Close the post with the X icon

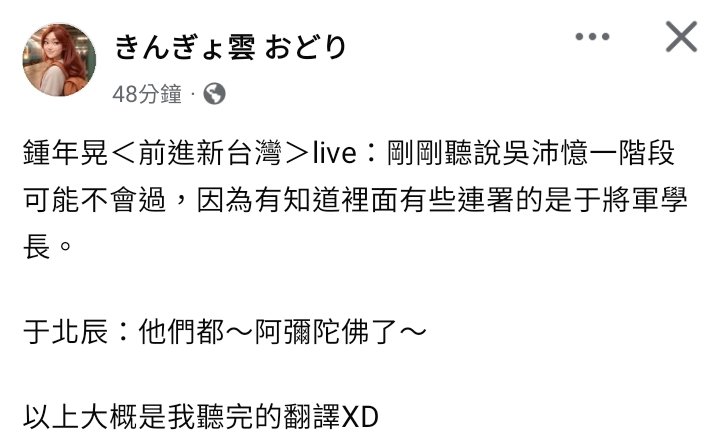tap(681, 37)
